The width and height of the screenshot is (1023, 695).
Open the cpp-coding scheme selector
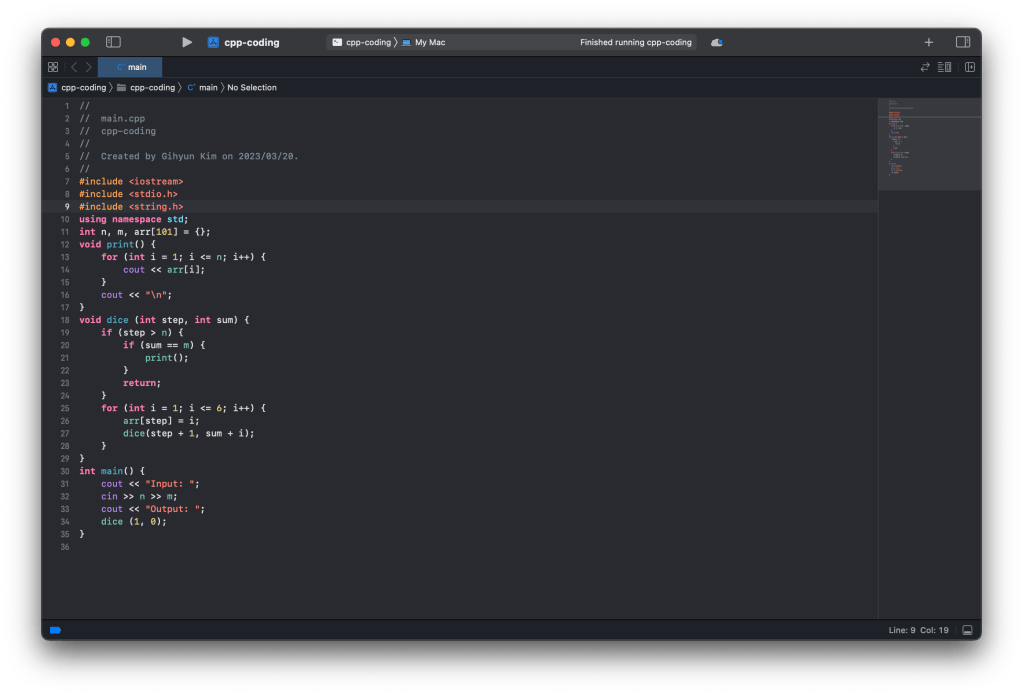[361, 42]
